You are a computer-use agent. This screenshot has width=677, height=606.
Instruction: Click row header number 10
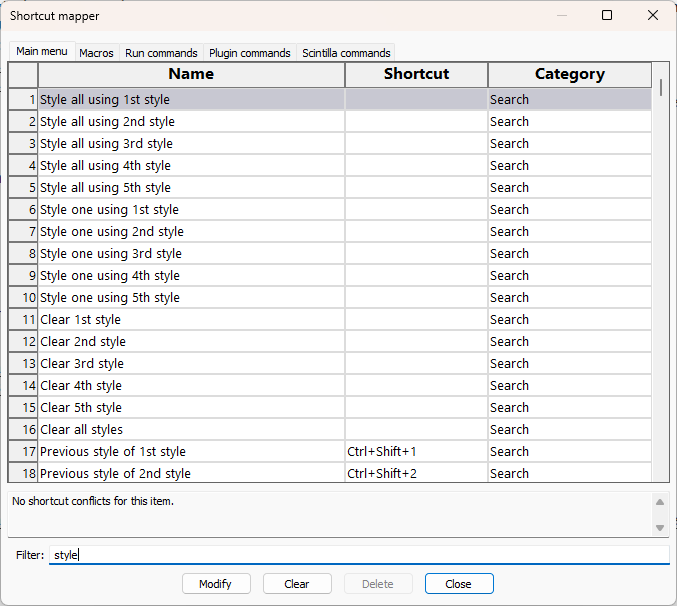pos(23,298)
